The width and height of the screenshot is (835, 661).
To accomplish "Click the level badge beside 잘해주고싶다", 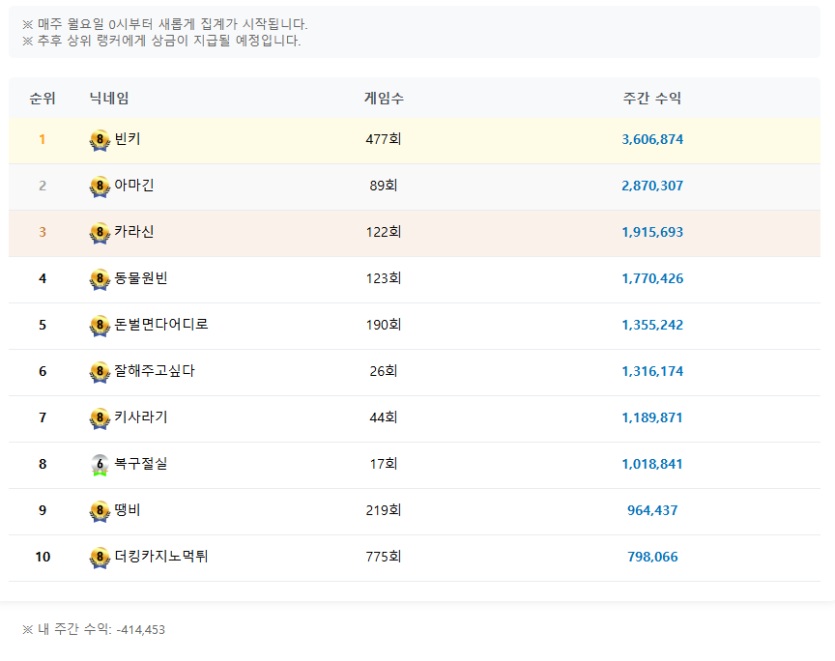I will tap(100, 372).
